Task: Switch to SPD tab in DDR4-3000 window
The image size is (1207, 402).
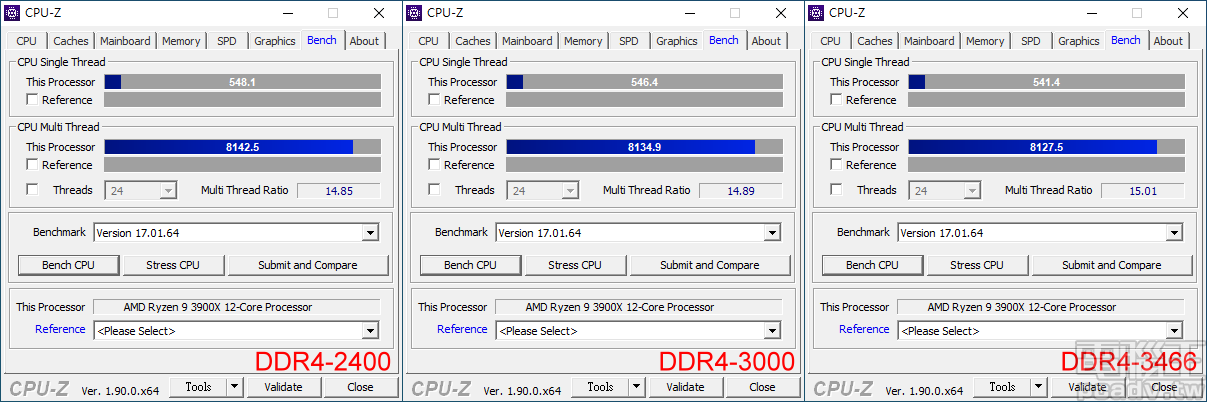Action: click(629, 41)
